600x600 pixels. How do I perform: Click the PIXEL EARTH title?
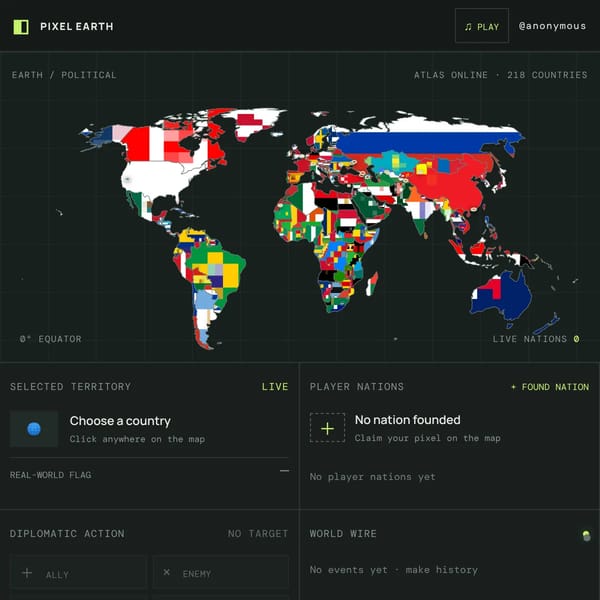coord(77,26)
